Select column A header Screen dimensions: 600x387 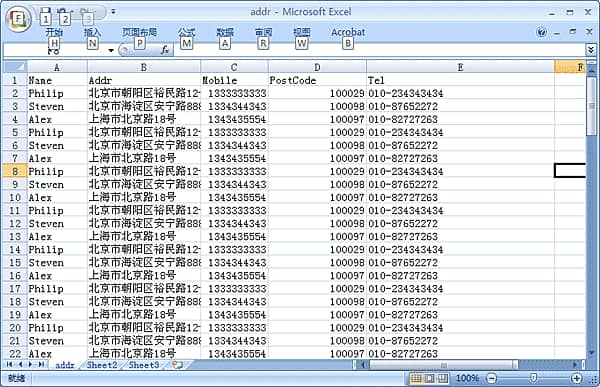coord(57,67)
